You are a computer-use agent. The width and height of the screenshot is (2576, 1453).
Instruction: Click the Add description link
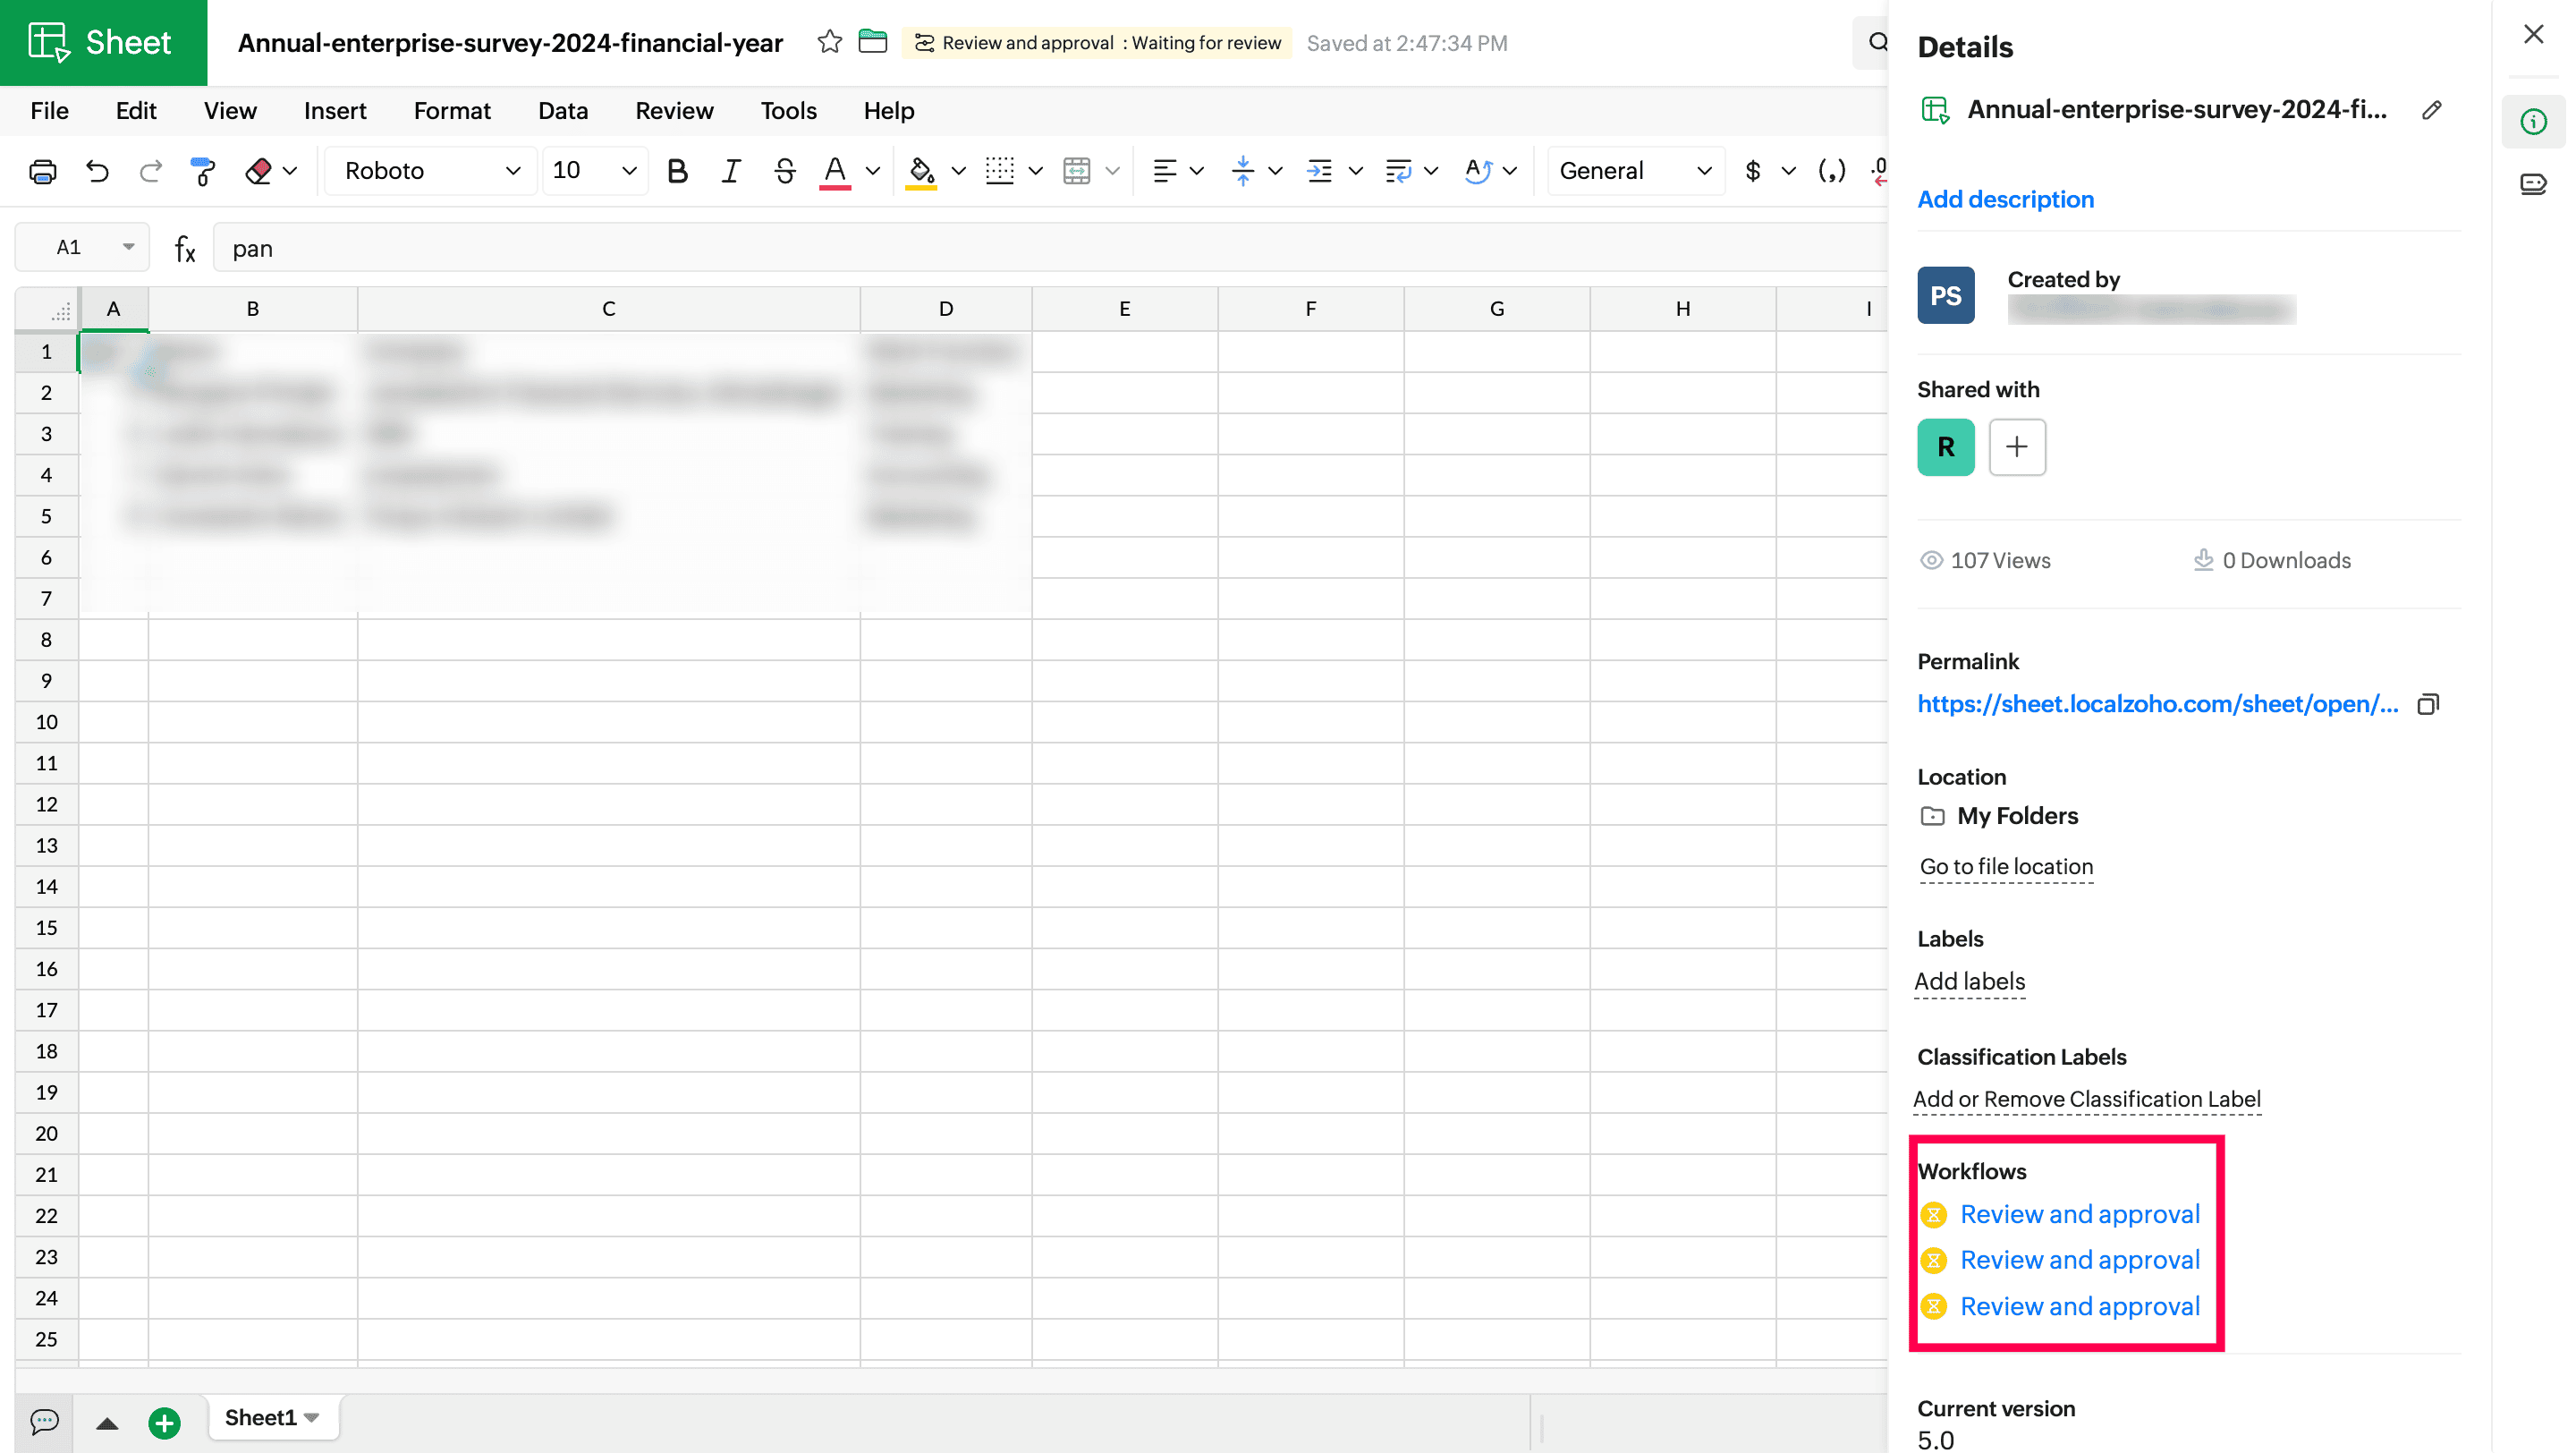point(2005,199)
